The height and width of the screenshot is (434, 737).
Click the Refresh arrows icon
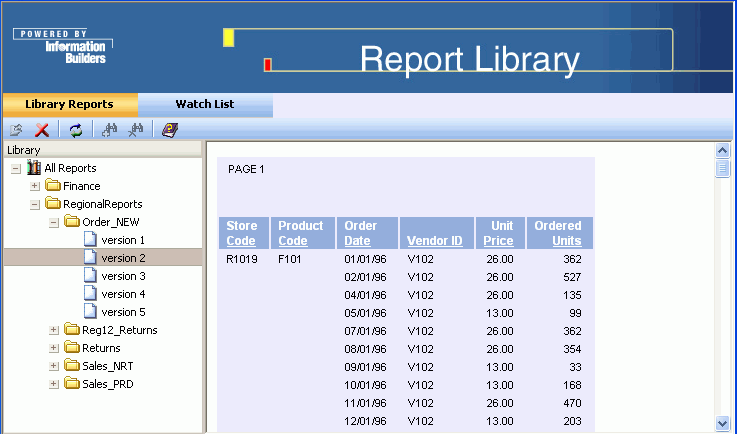coord(76,130)
